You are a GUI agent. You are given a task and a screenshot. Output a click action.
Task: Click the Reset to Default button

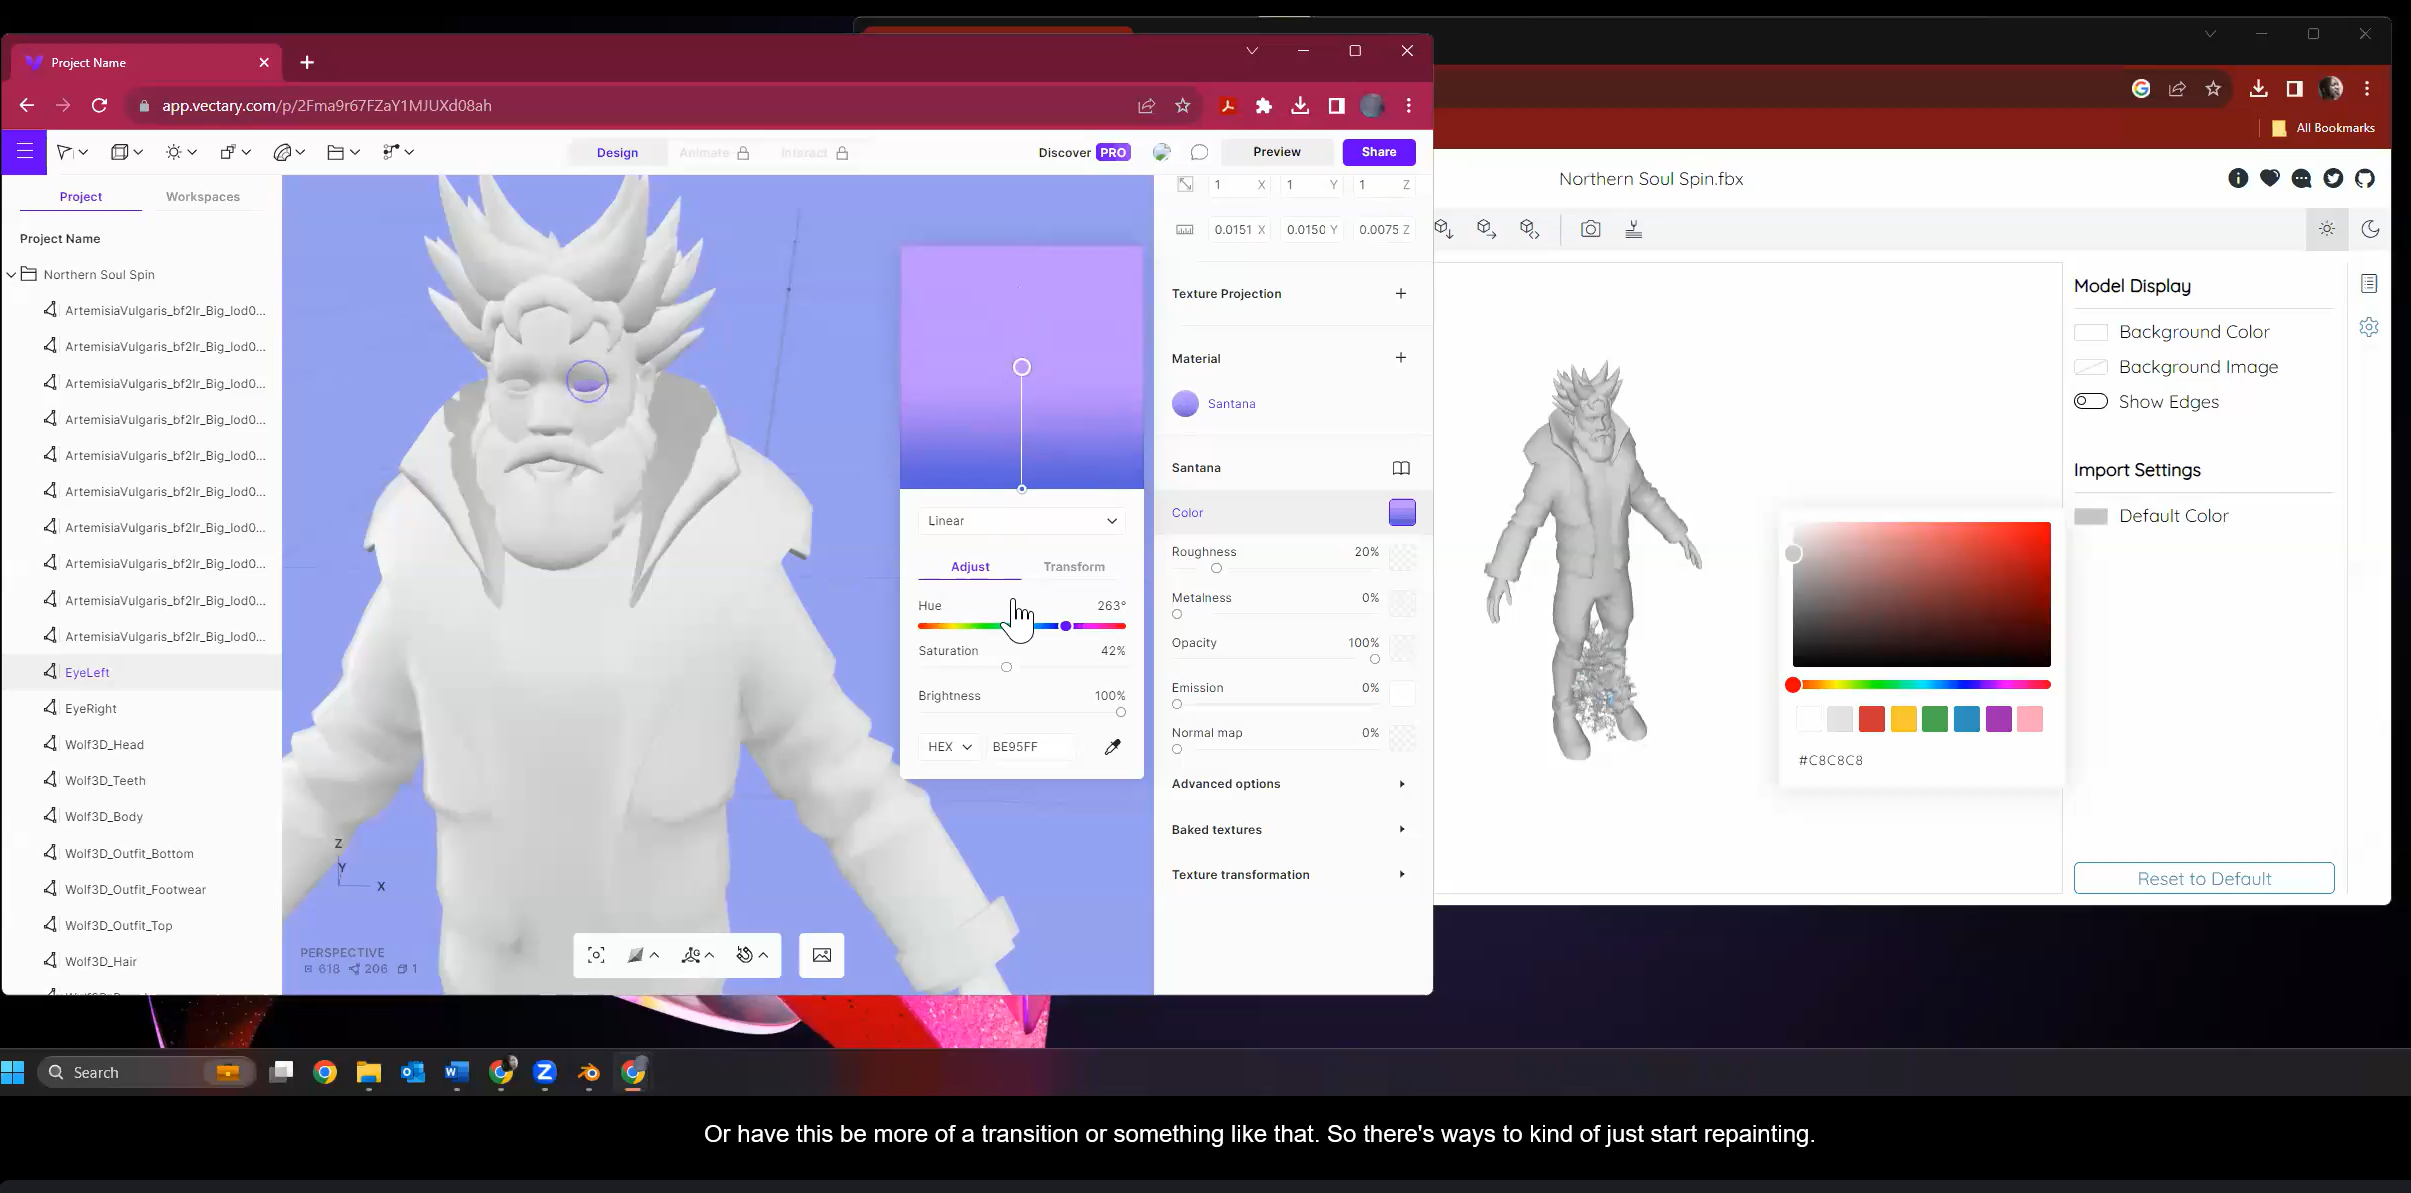pos(2203,878)
